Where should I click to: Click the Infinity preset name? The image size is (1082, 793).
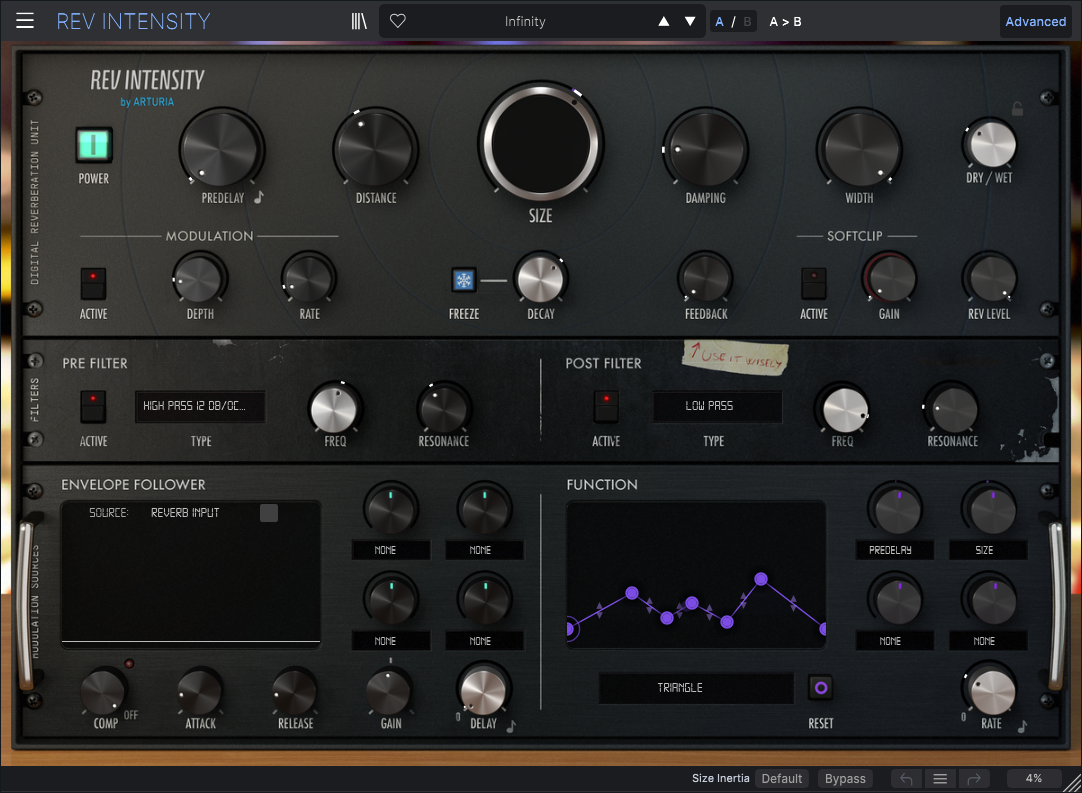tap(525, 21)
